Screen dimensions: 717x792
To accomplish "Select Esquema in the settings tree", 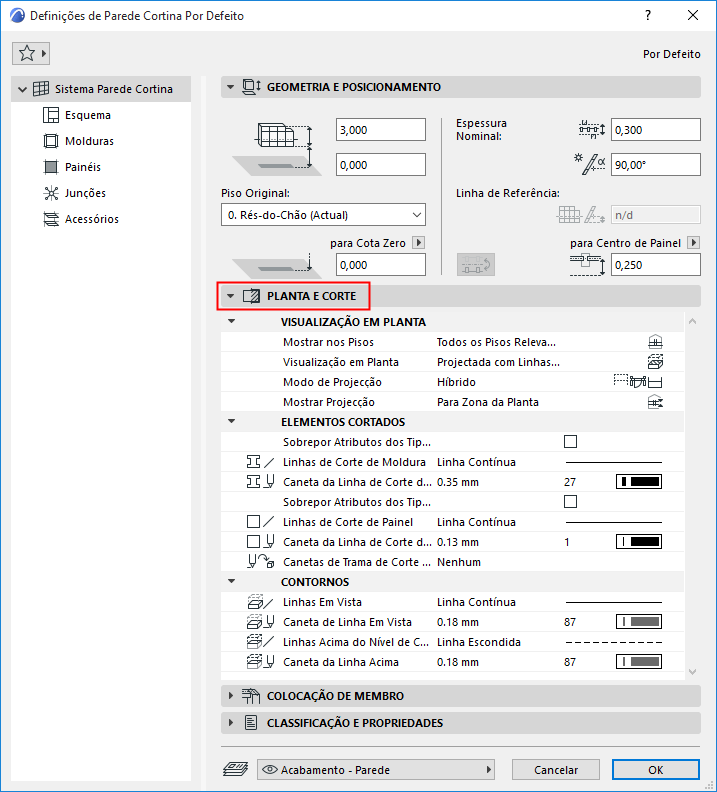I will pos(88,115).
